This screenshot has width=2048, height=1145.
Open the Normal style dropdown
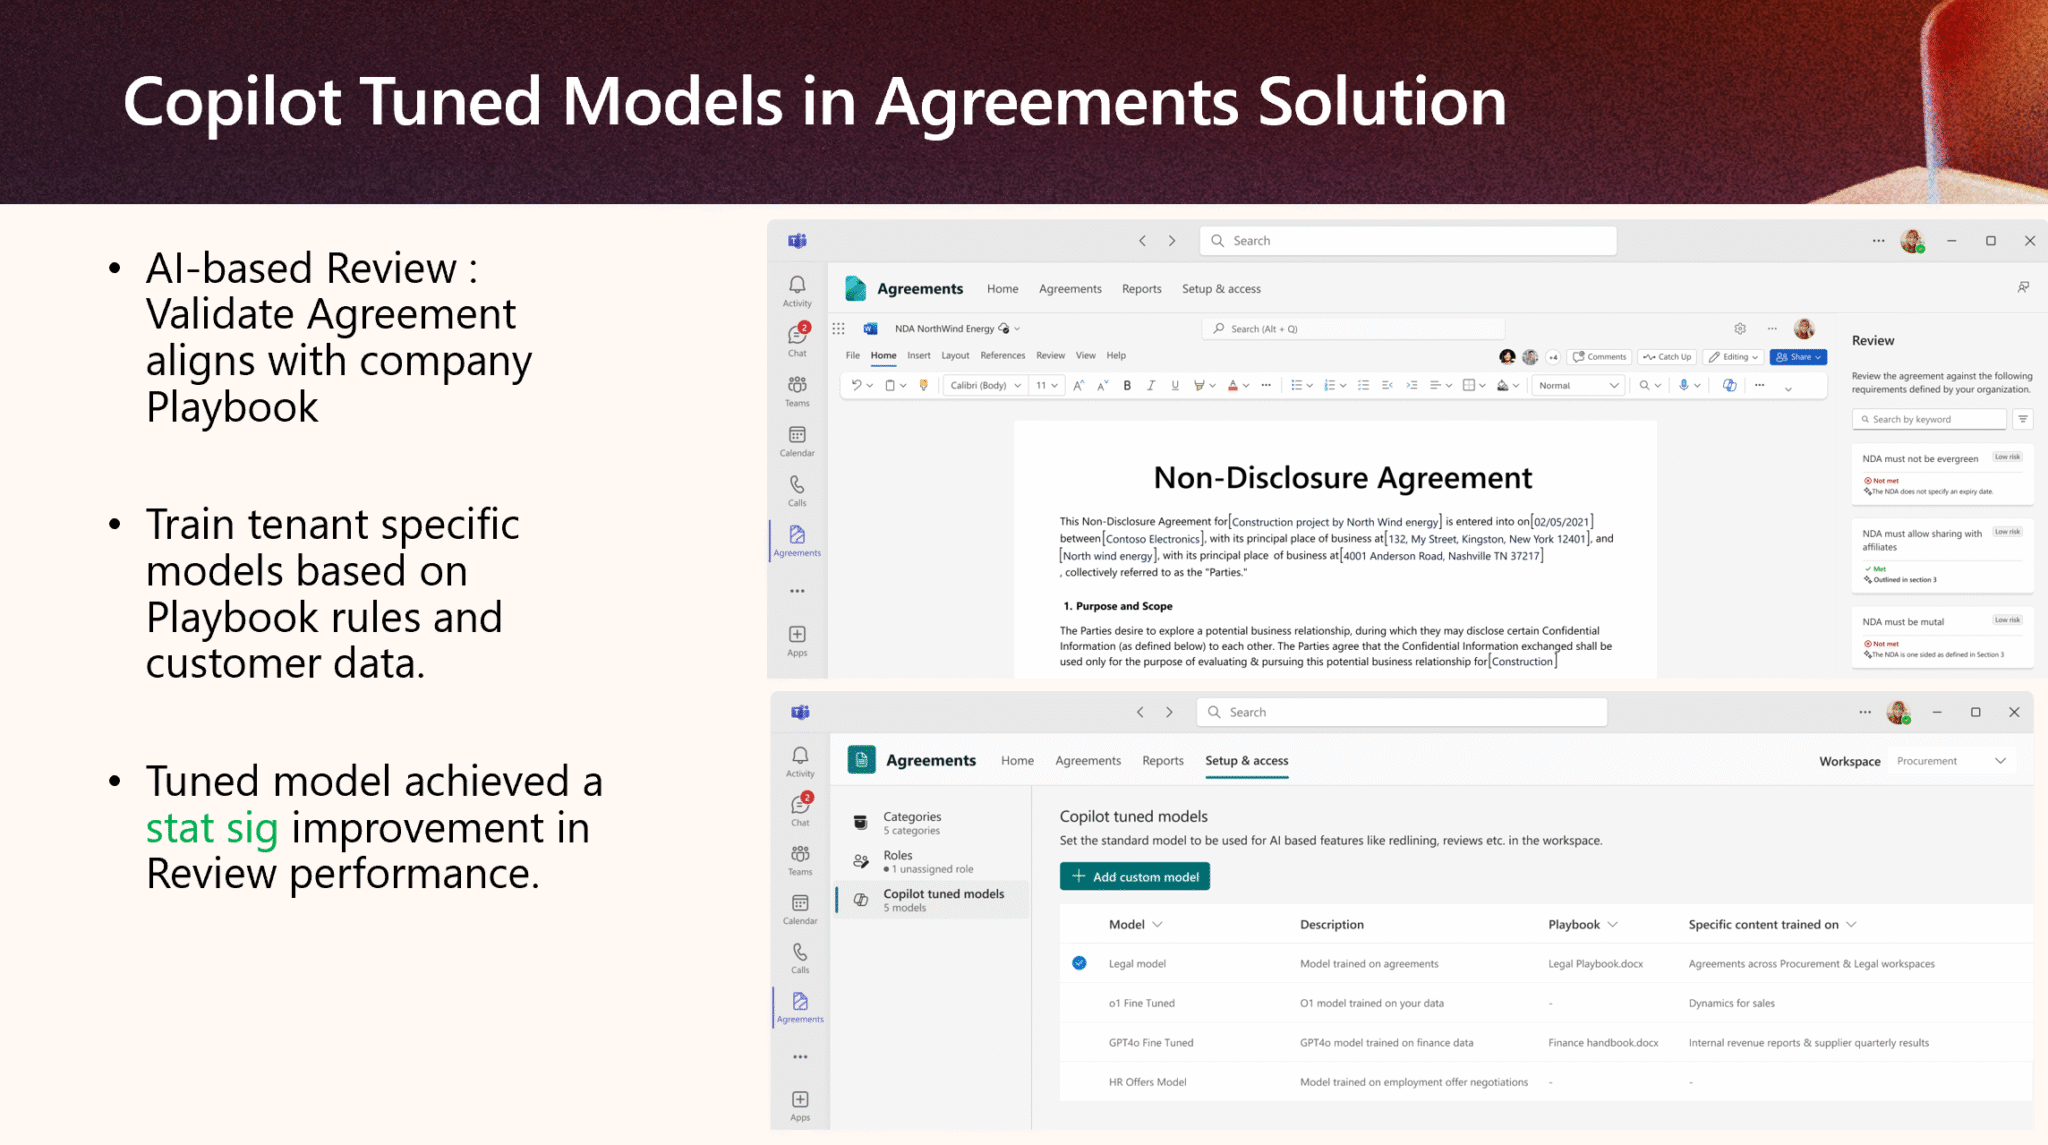(x=1578, y=385)
